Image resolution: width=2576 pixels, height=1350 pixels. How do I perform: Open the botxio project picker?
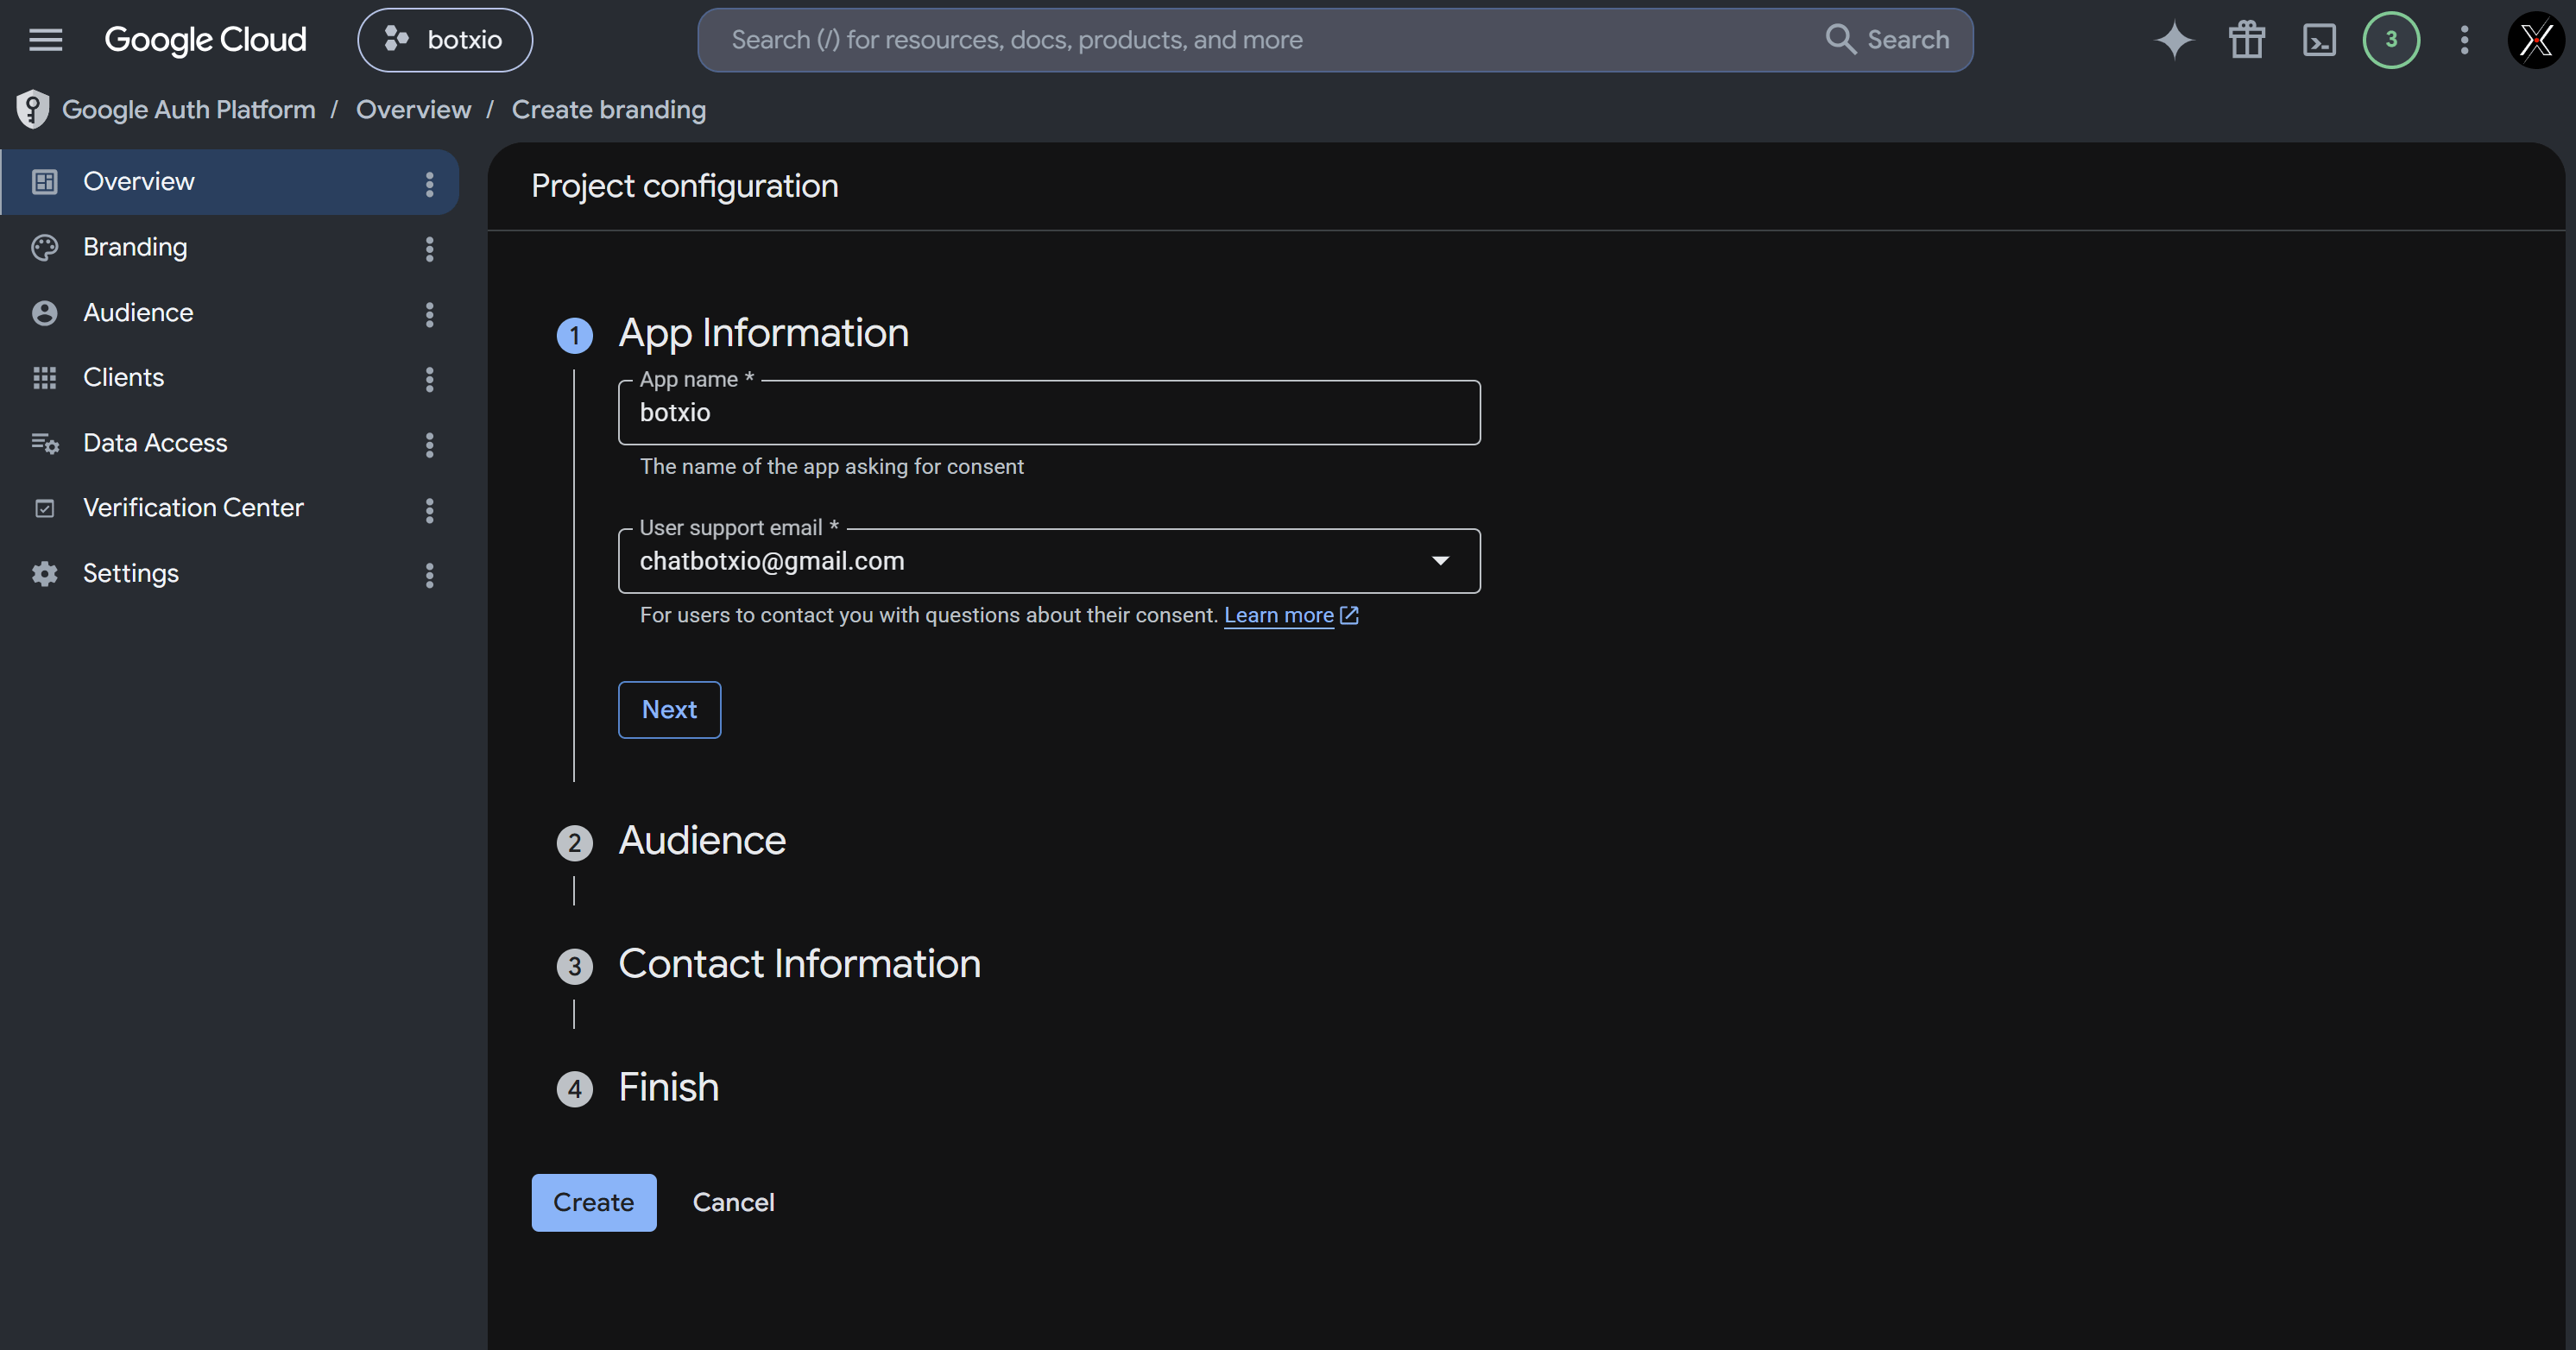(x=445, y=40)
